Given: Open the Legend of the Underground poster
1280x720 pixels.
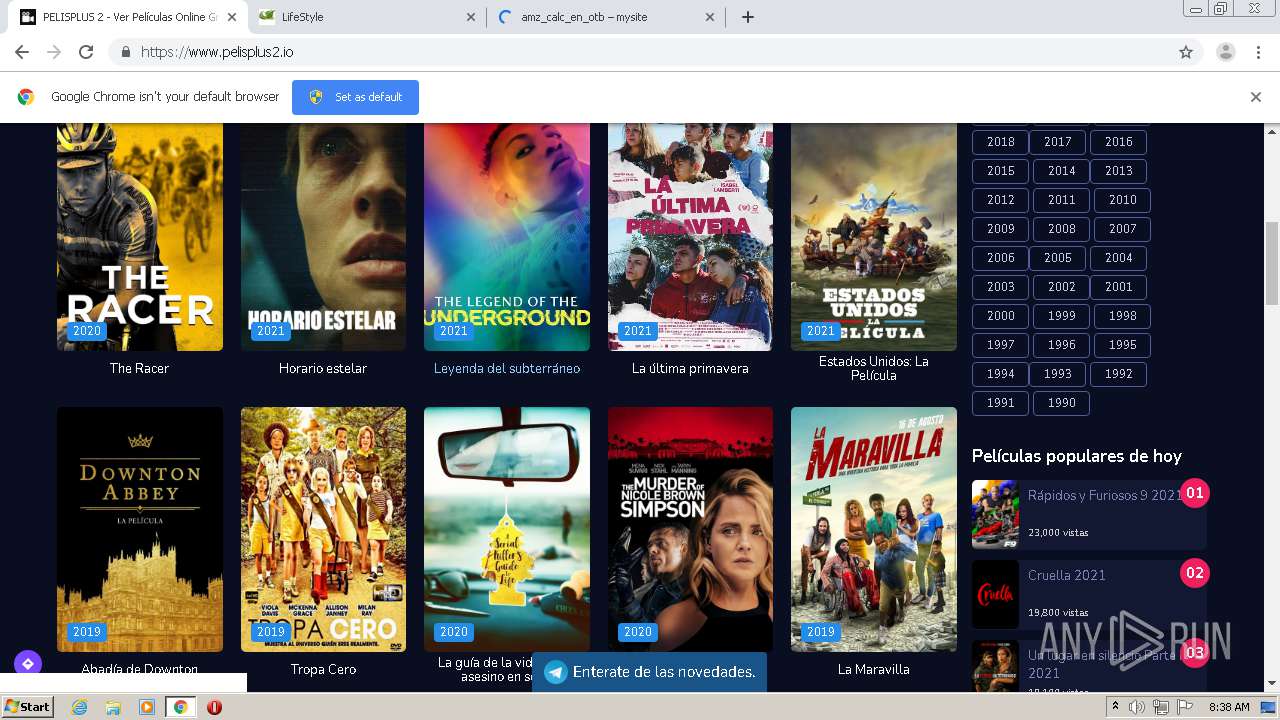Looking at the screenshot, I should tap(507, 237).
